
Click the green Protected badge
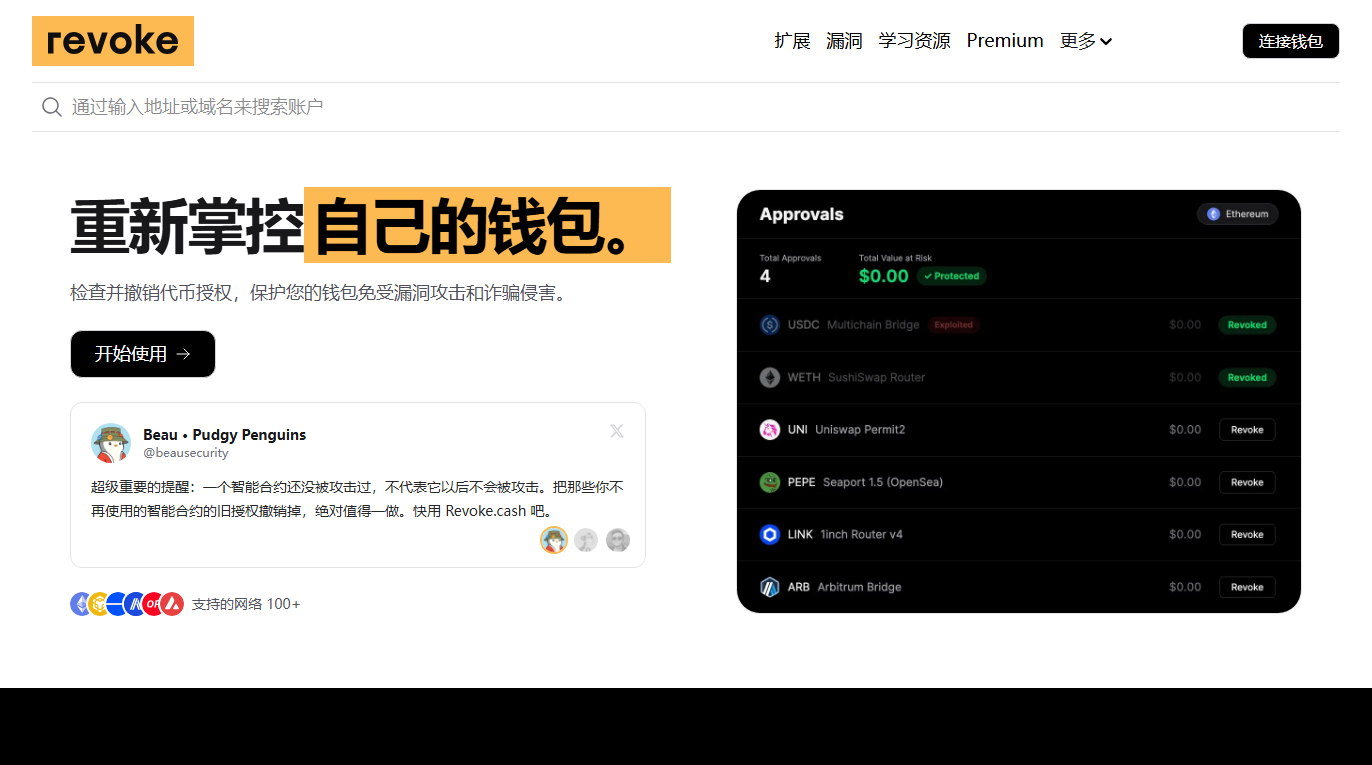[x=952, y=276]
